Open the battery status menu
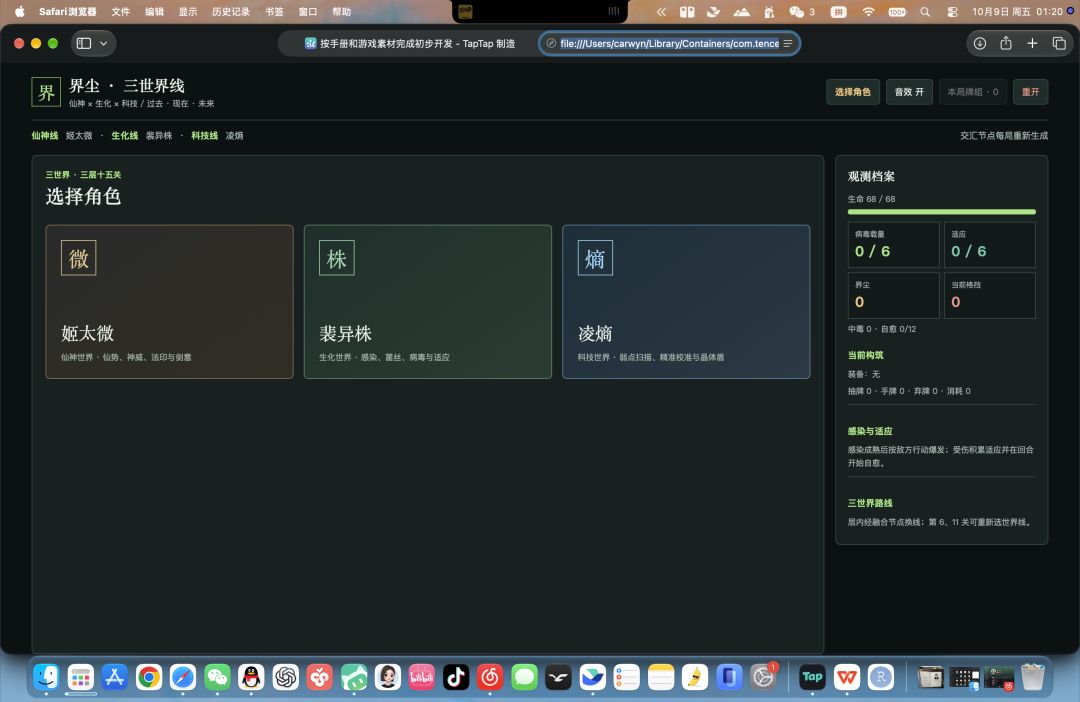 click(x=897, y=12)
